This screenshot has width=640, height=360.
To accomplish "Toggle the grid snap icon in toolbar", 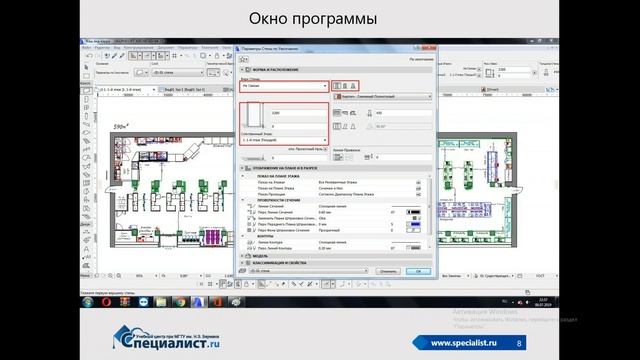I will coord(175,56).
